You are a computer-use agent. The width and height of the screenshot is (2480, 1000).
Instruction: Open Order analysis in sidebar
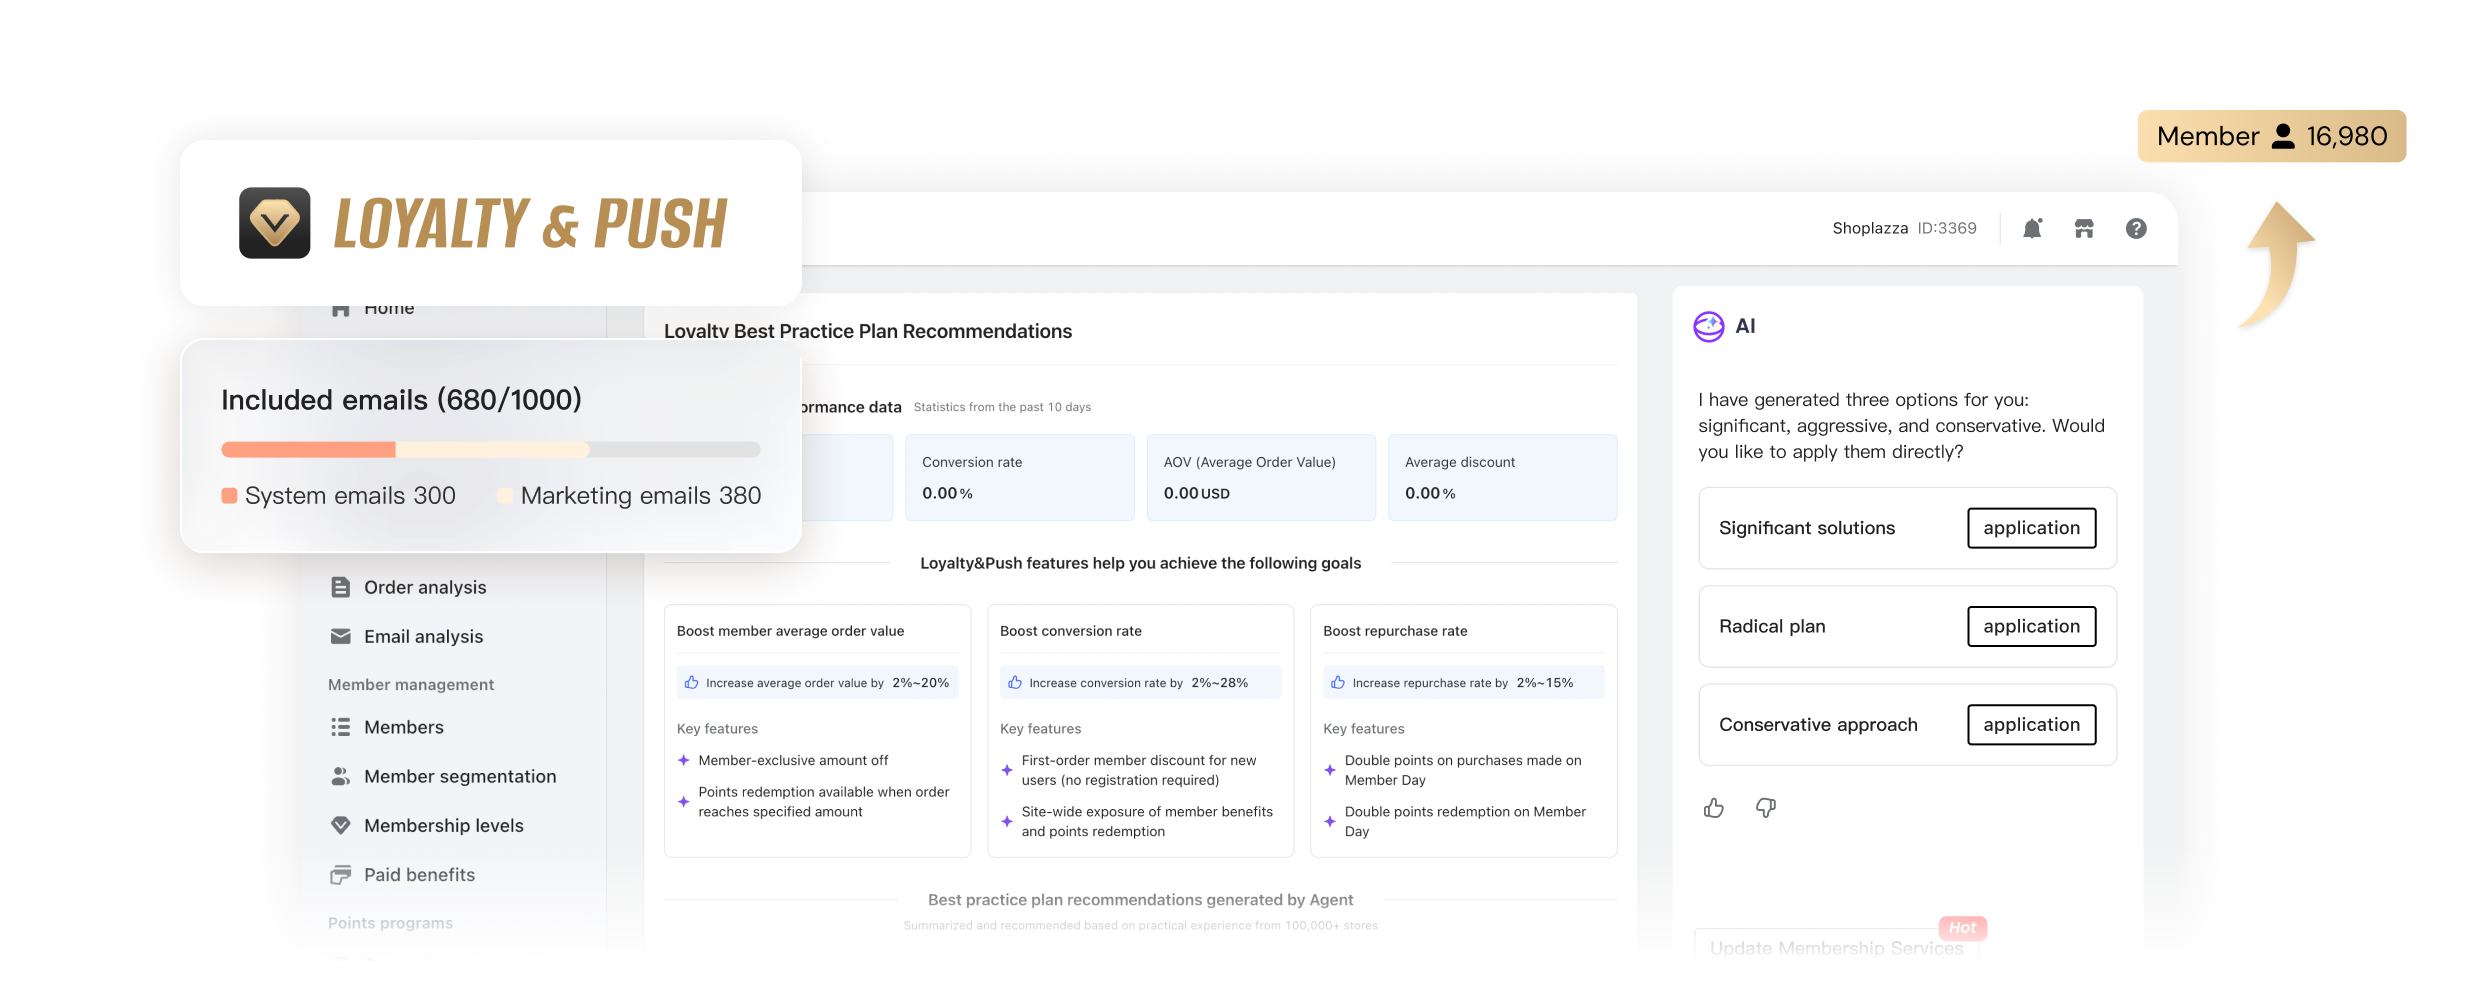click(x=424, y=587)
